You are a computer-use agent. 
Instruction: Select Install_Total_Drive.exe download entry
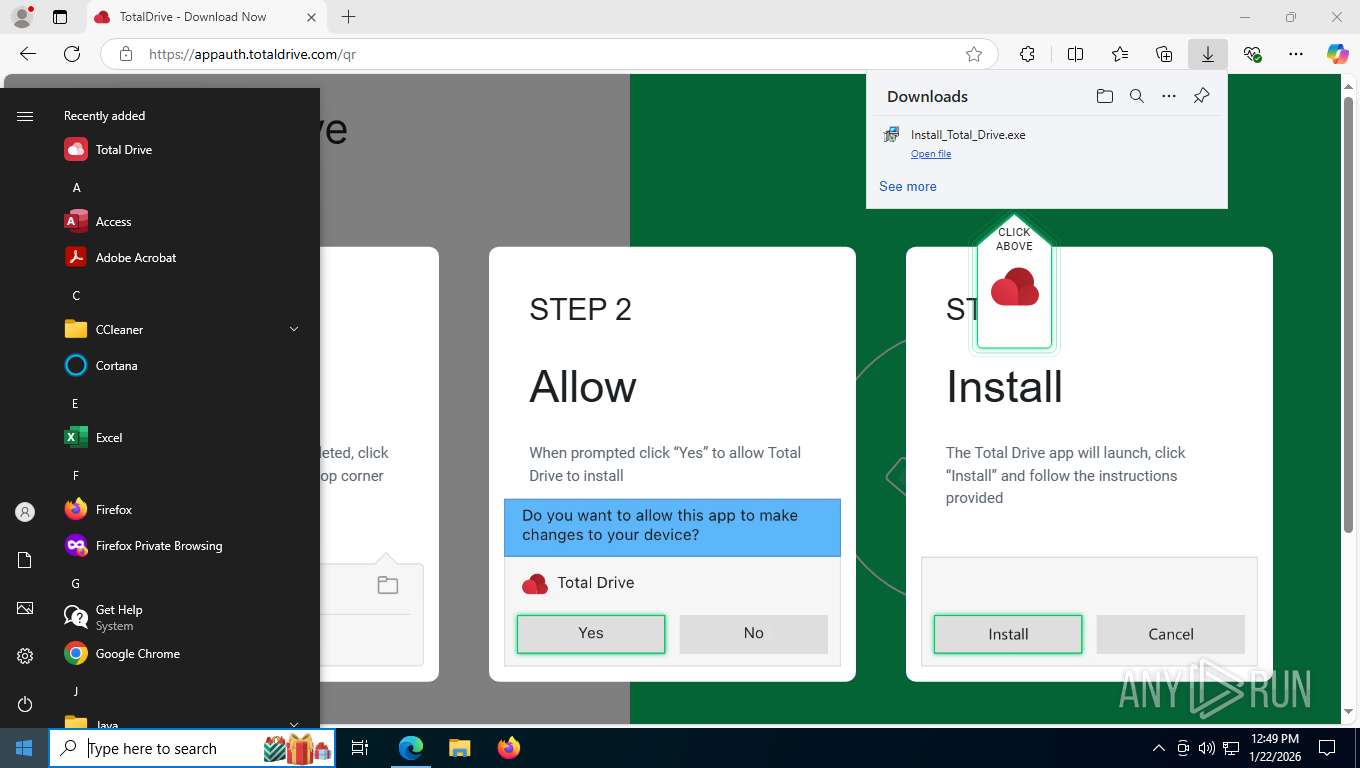[1047, 143]
